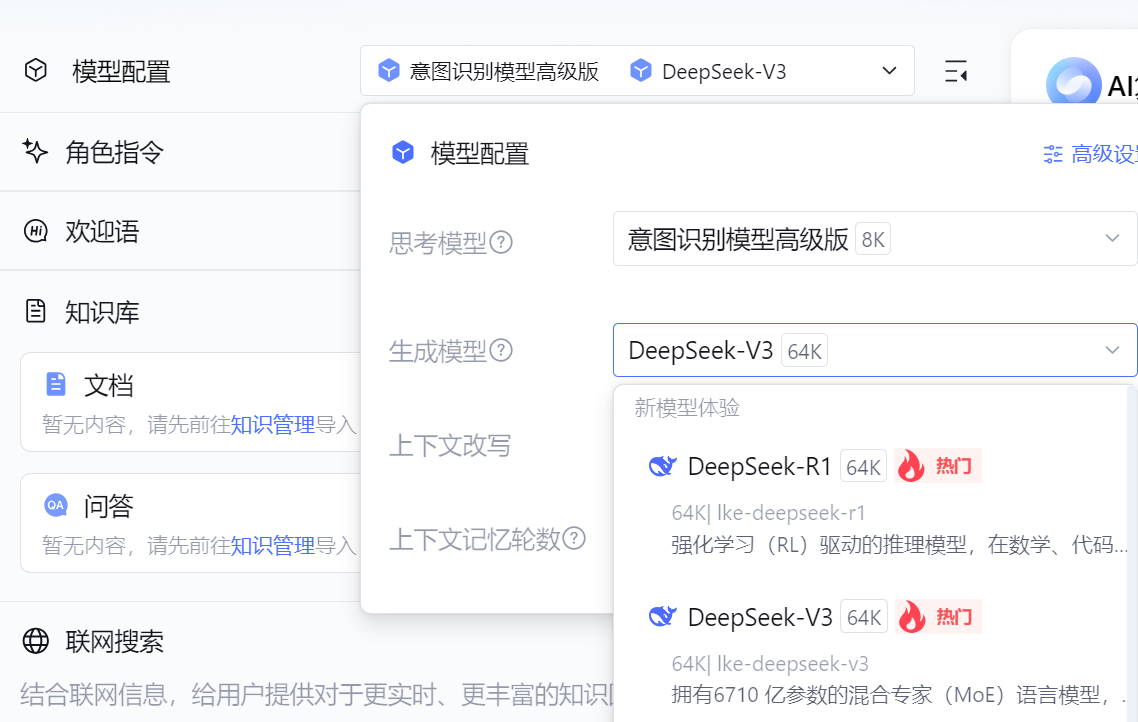Screen dimensions: 1138x722
Task: Click the lke-deepseek-v3 model ID text
Action: pyautogui.click(x=793, y=664)
